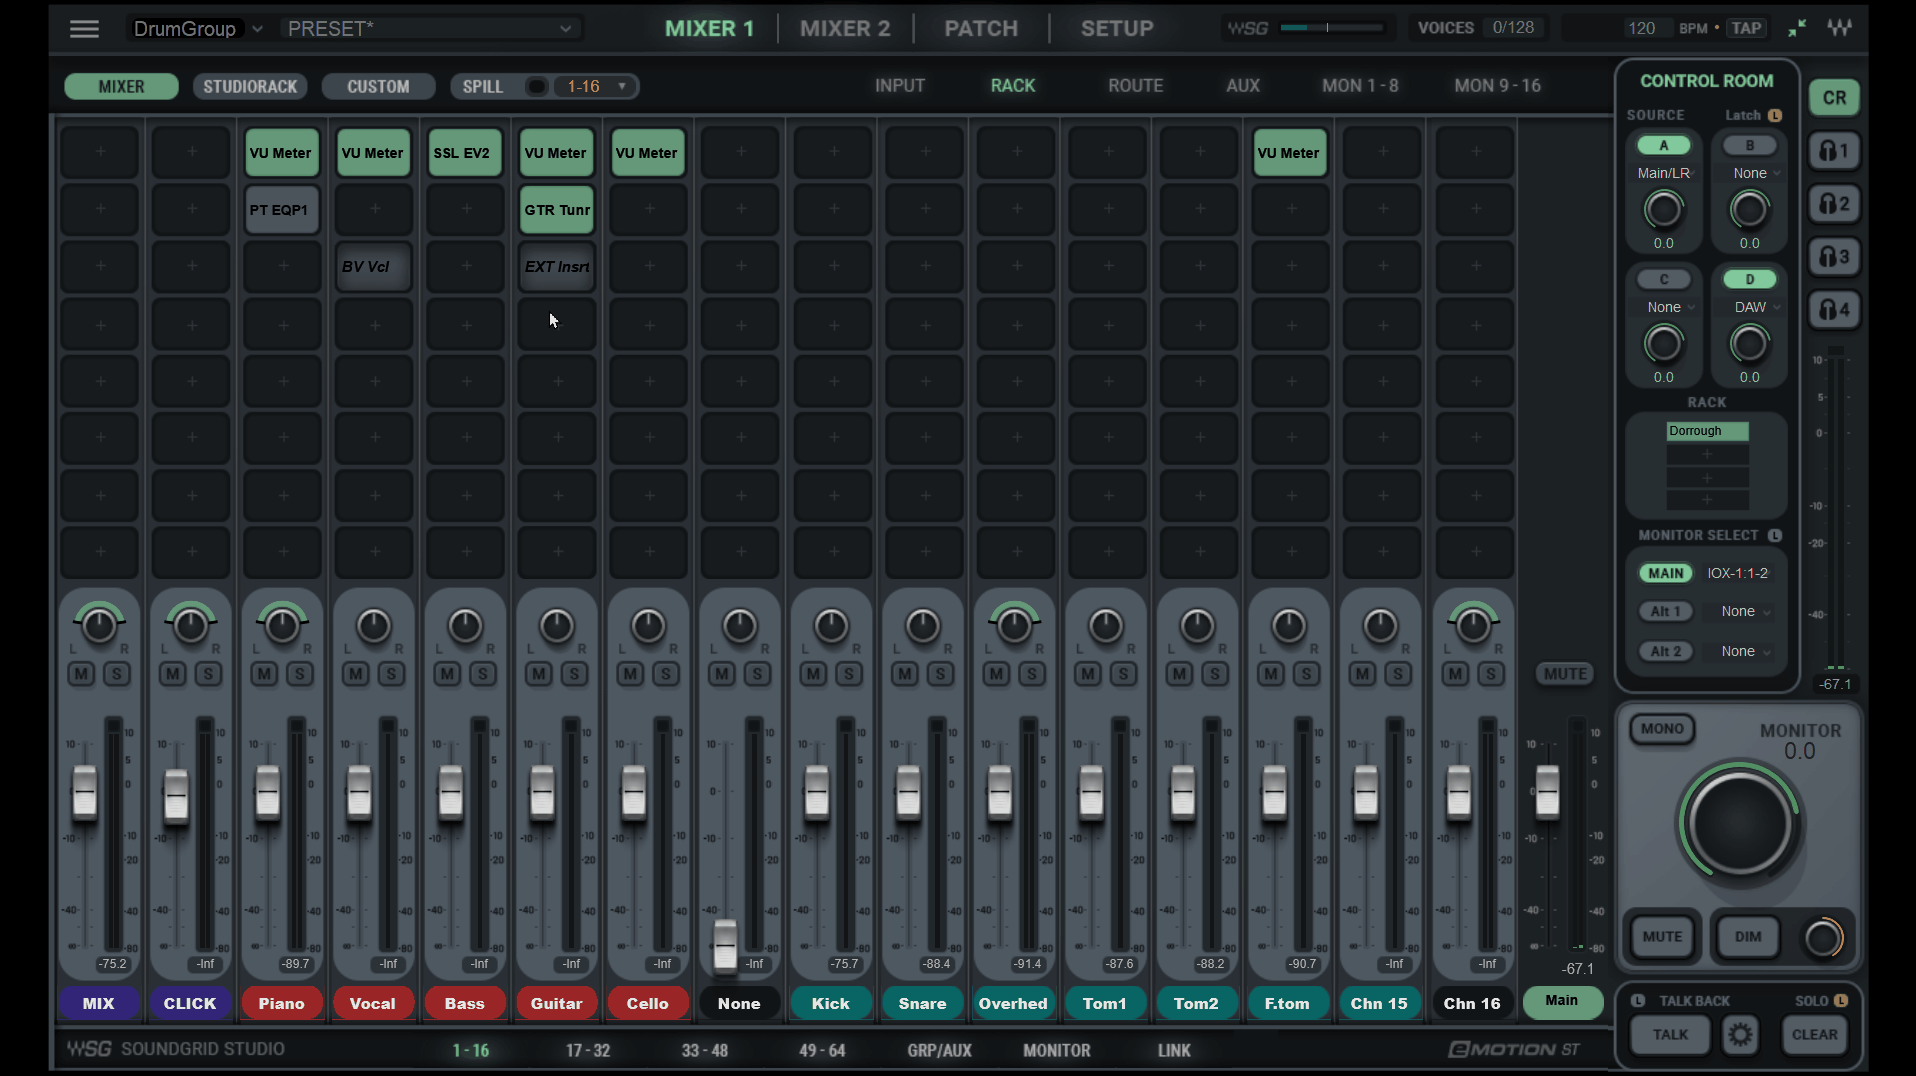The width and height of the screenshot is (1916, 1076).
Task: Click the empty rack slot below Dorrough
Action: 1707,455
